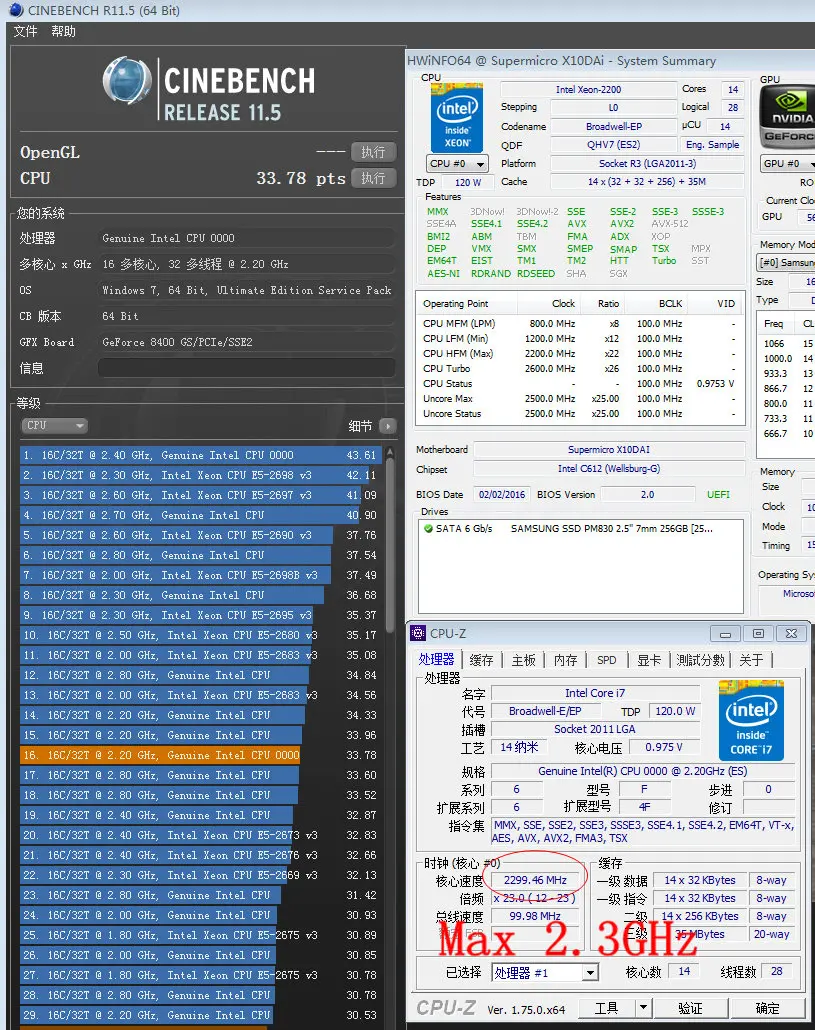This screenshot has width=815, height=1030.
Task: Open the 处理器 #1 selection dropdown in CPU-Z
Action: pyautogui.click(x=544, y=972)
